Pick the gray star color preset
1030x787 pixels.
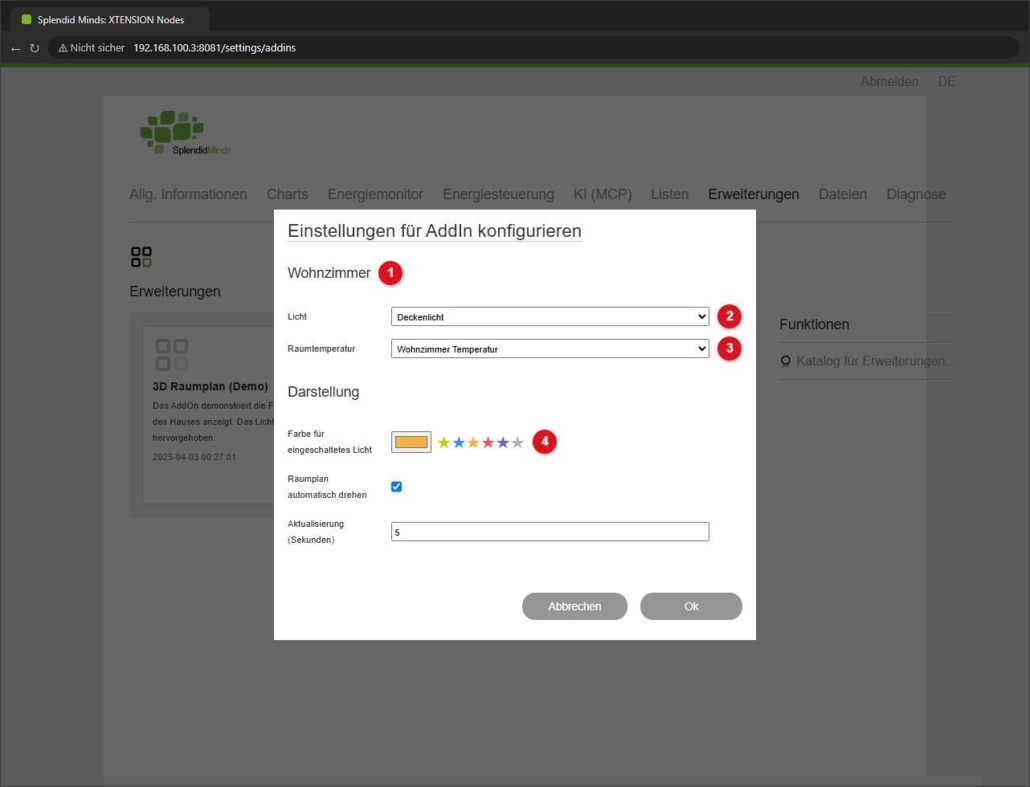518,442
